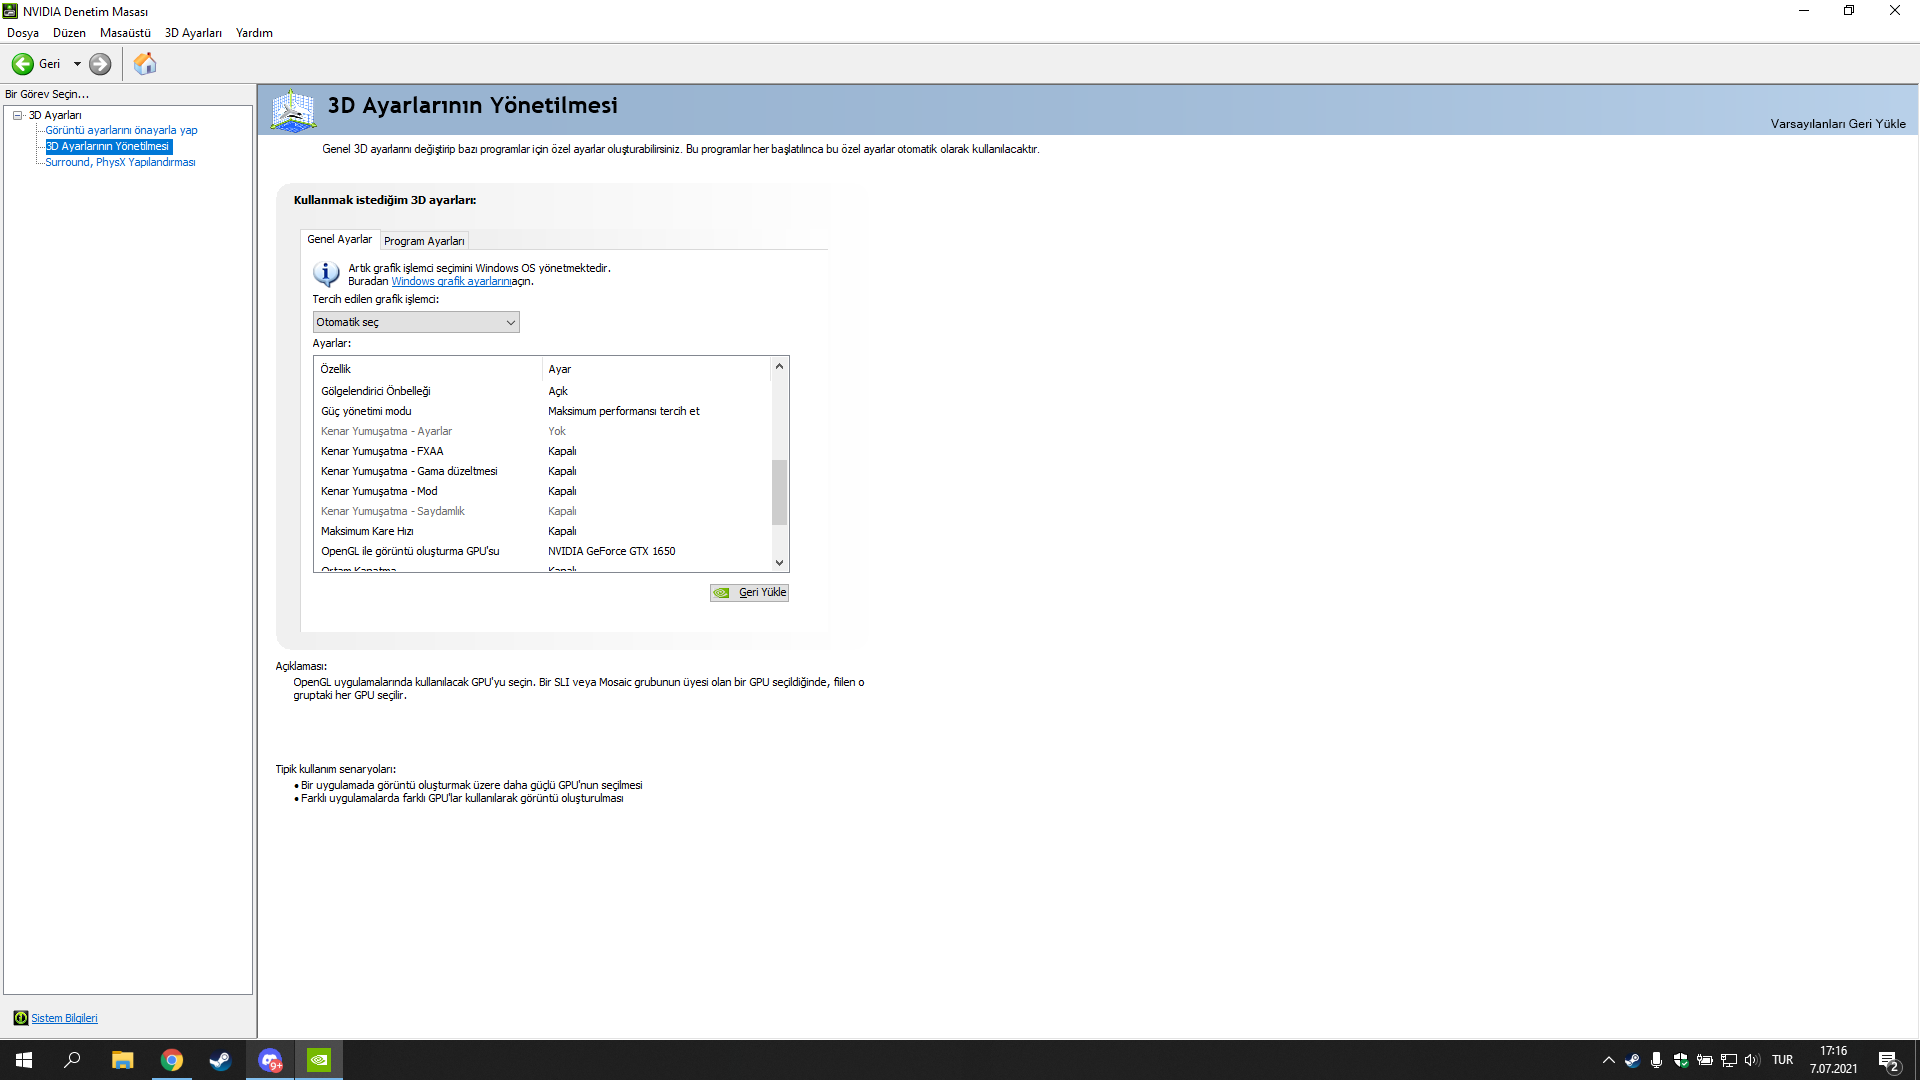Switch to the Program Ayarları tab

click(424, 241)
